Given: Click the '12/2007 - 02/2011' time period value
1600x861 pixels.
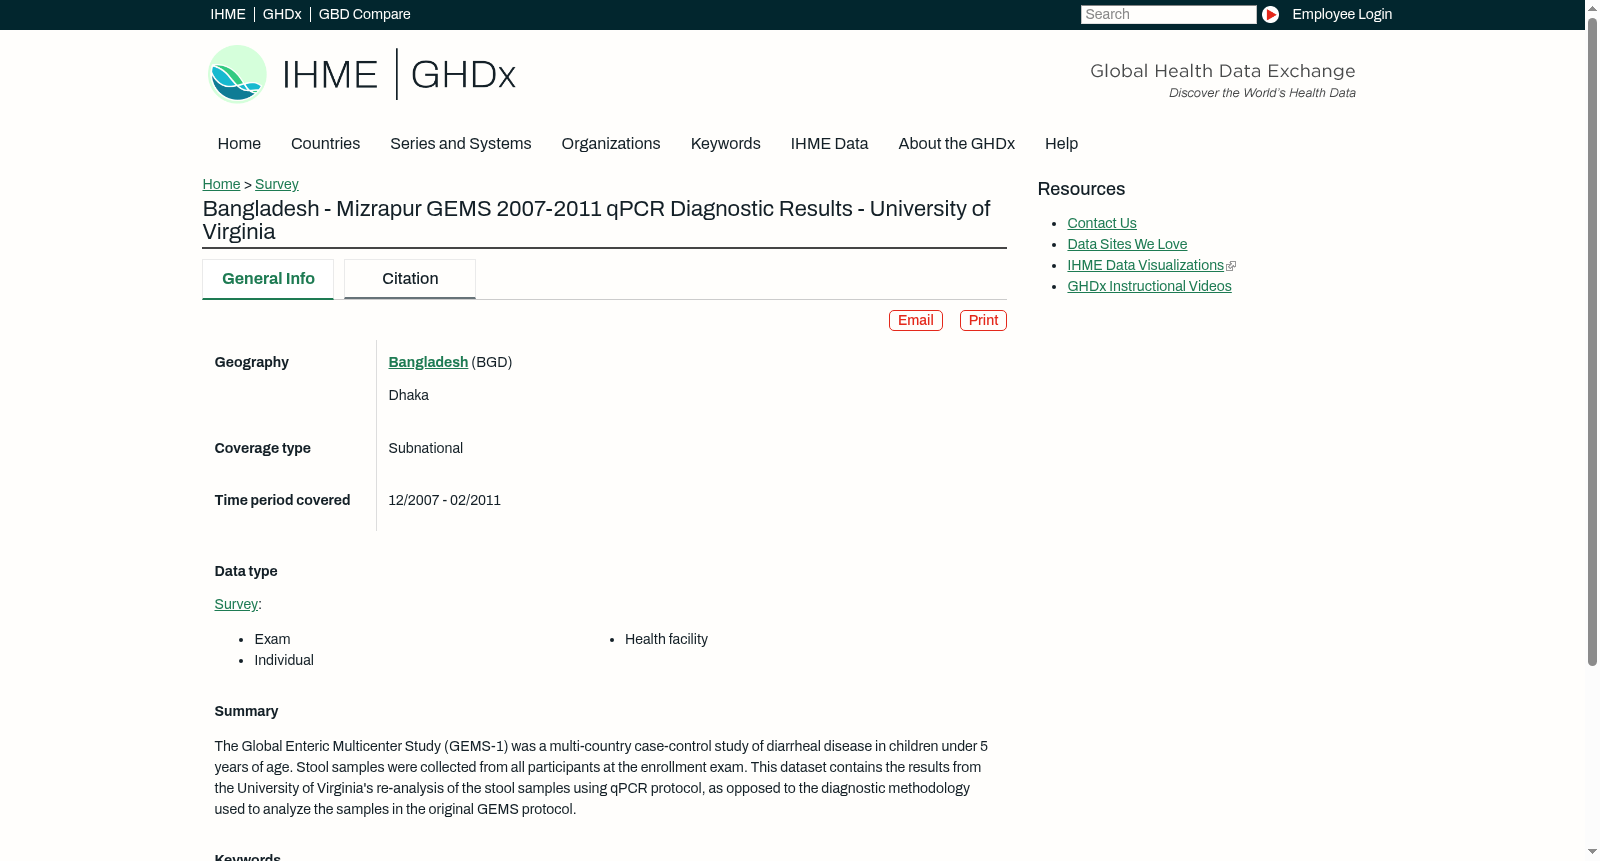Looking at the screenshot, I should [444, 500].
